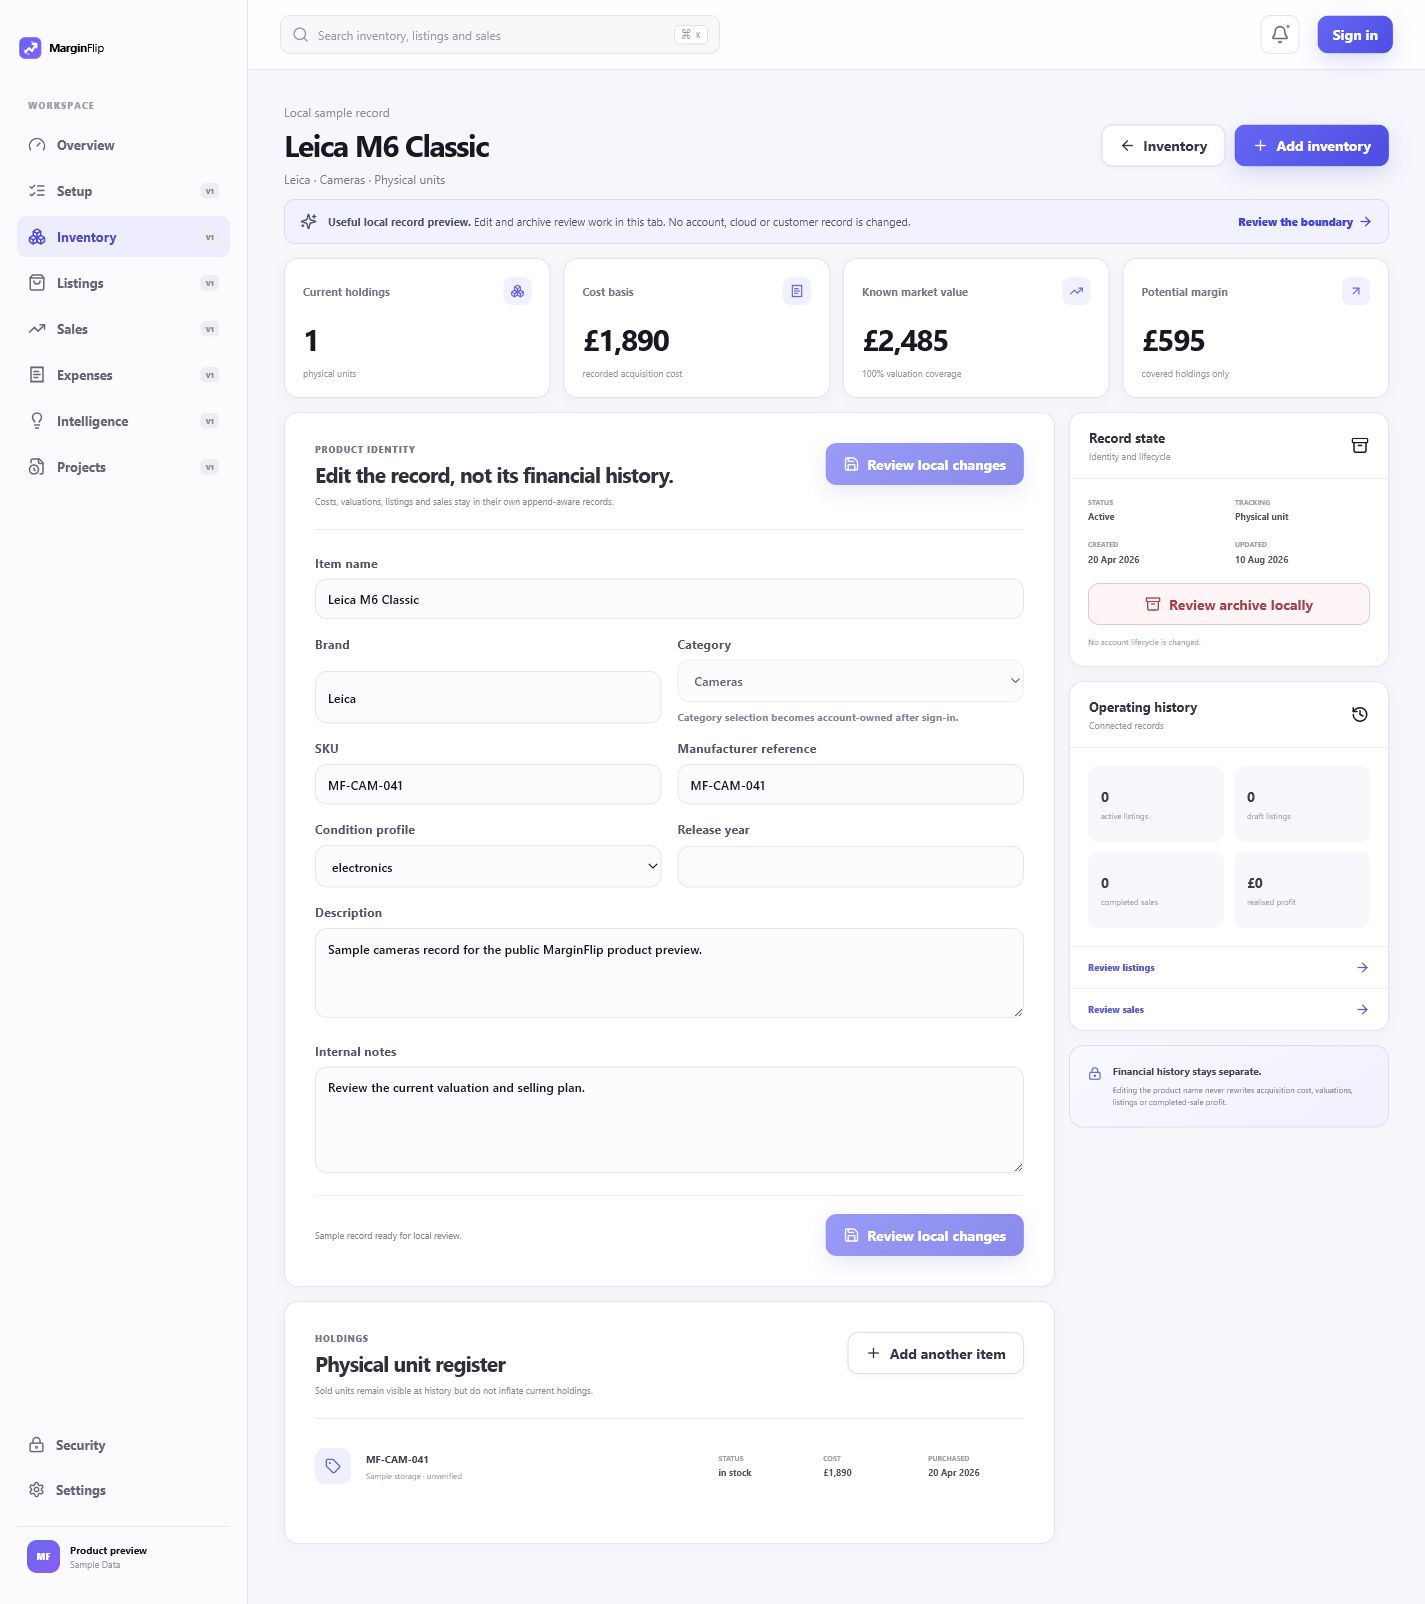Click the bottom Review local changes button

(924, 1235)
